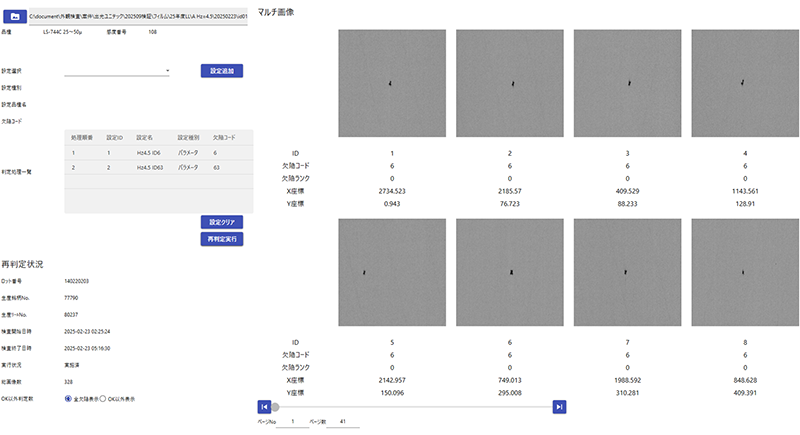800x435 pixels.
Task: Click the マルチ画像 heading
Action: click(276, 12)
